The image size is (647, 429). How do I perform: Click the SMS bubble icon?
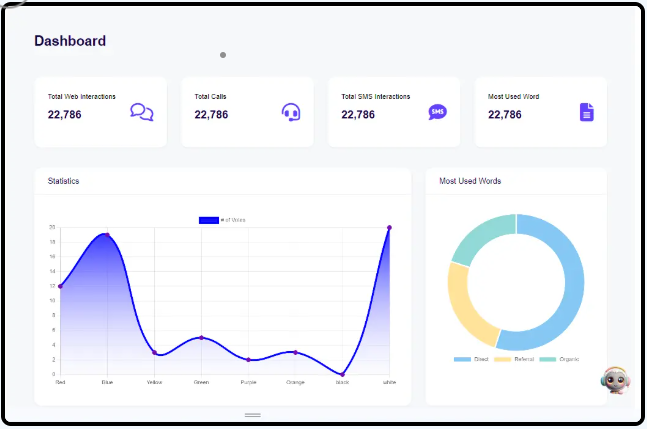point(437,112)
